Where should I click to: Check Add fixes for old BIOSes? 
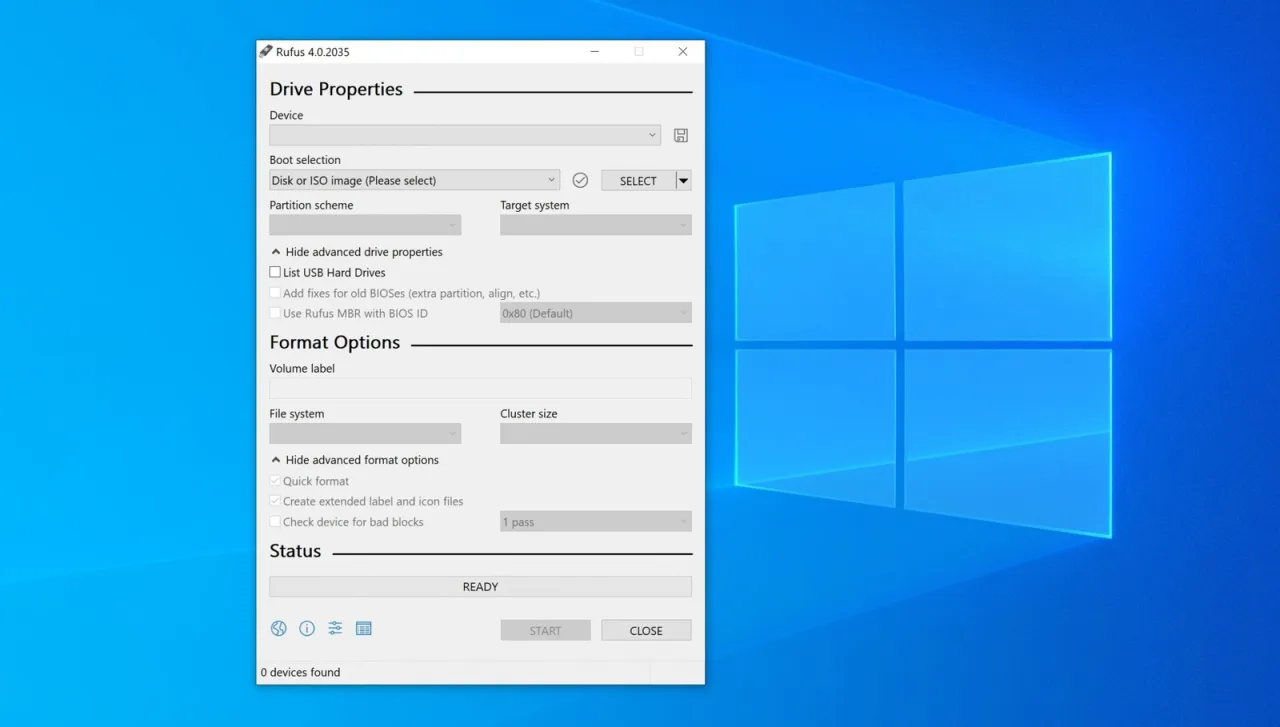coord(275,292)
